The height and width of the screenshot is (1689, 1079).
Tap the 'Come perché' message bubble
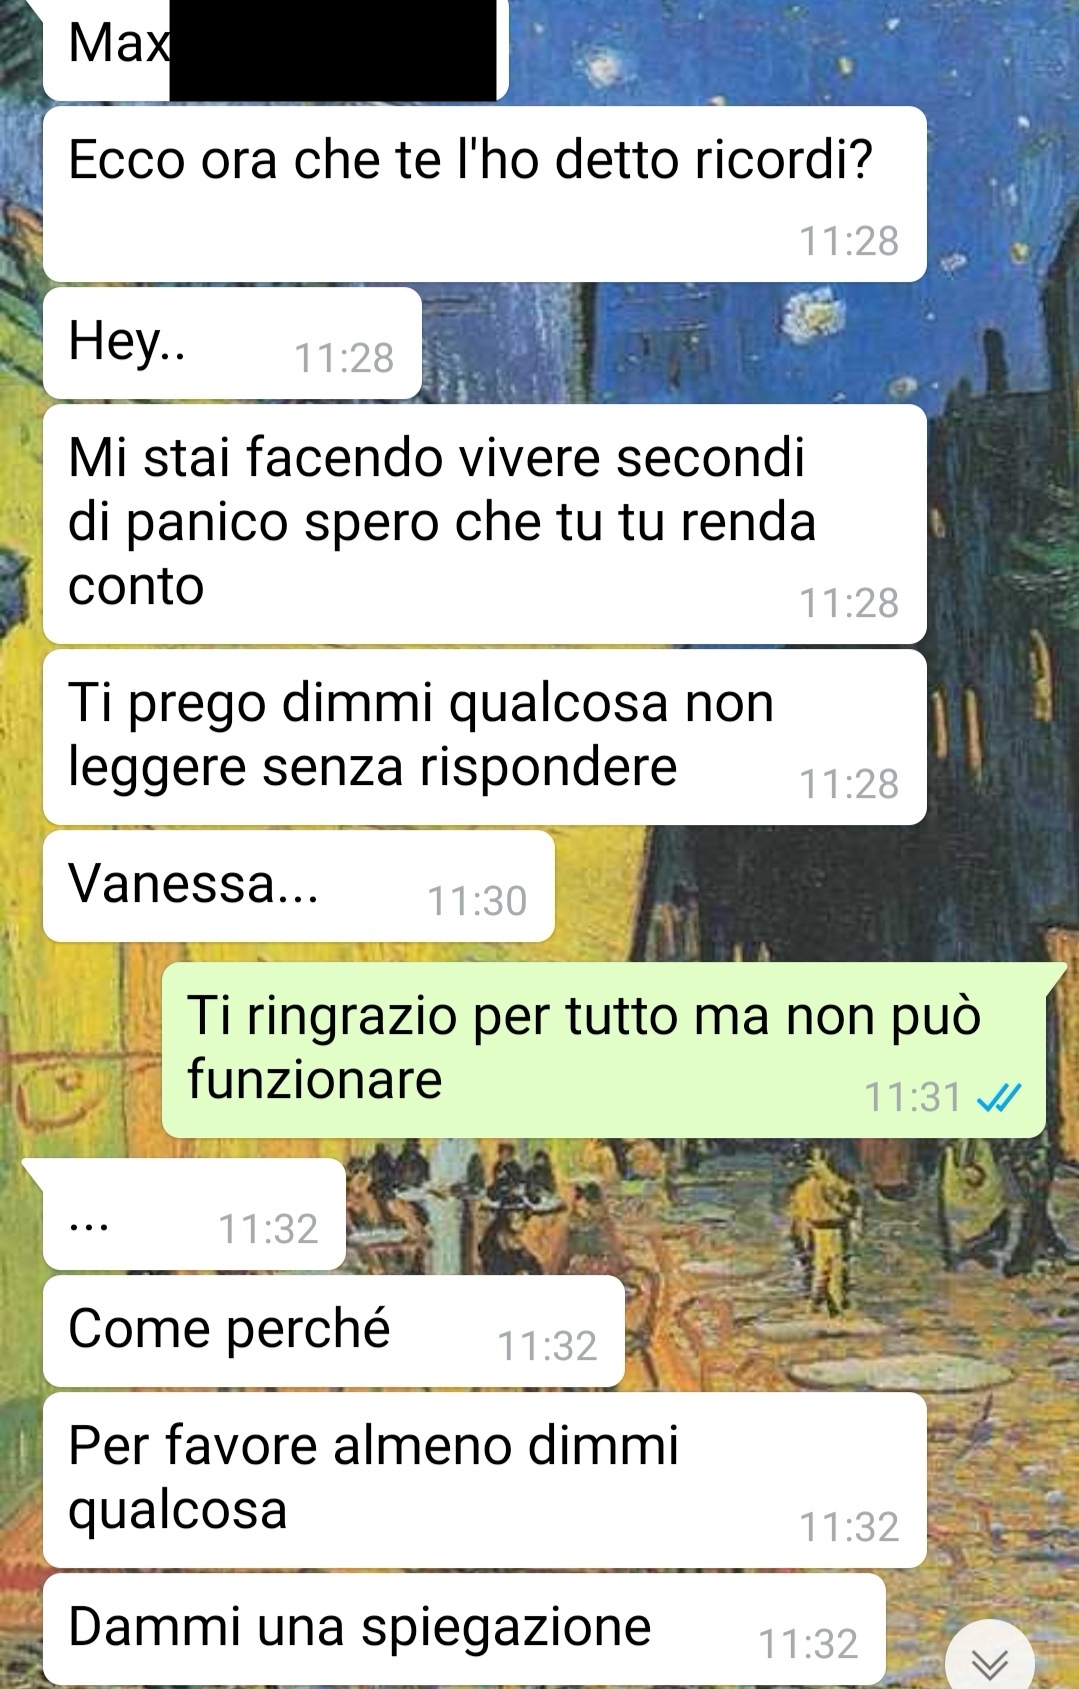pos(334,1331)
